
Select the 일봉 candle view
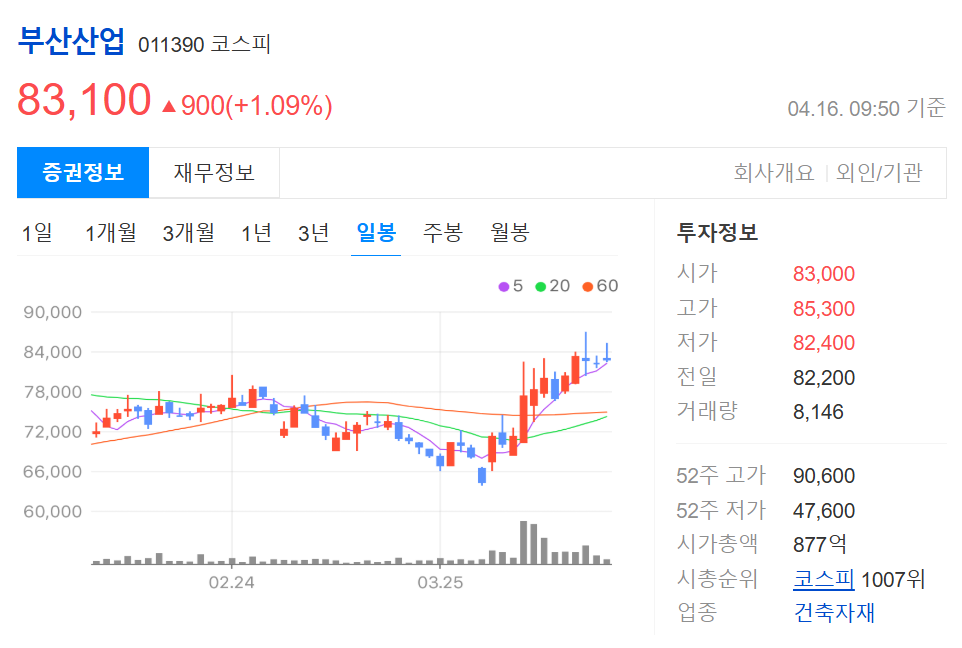tap(375, 232)
